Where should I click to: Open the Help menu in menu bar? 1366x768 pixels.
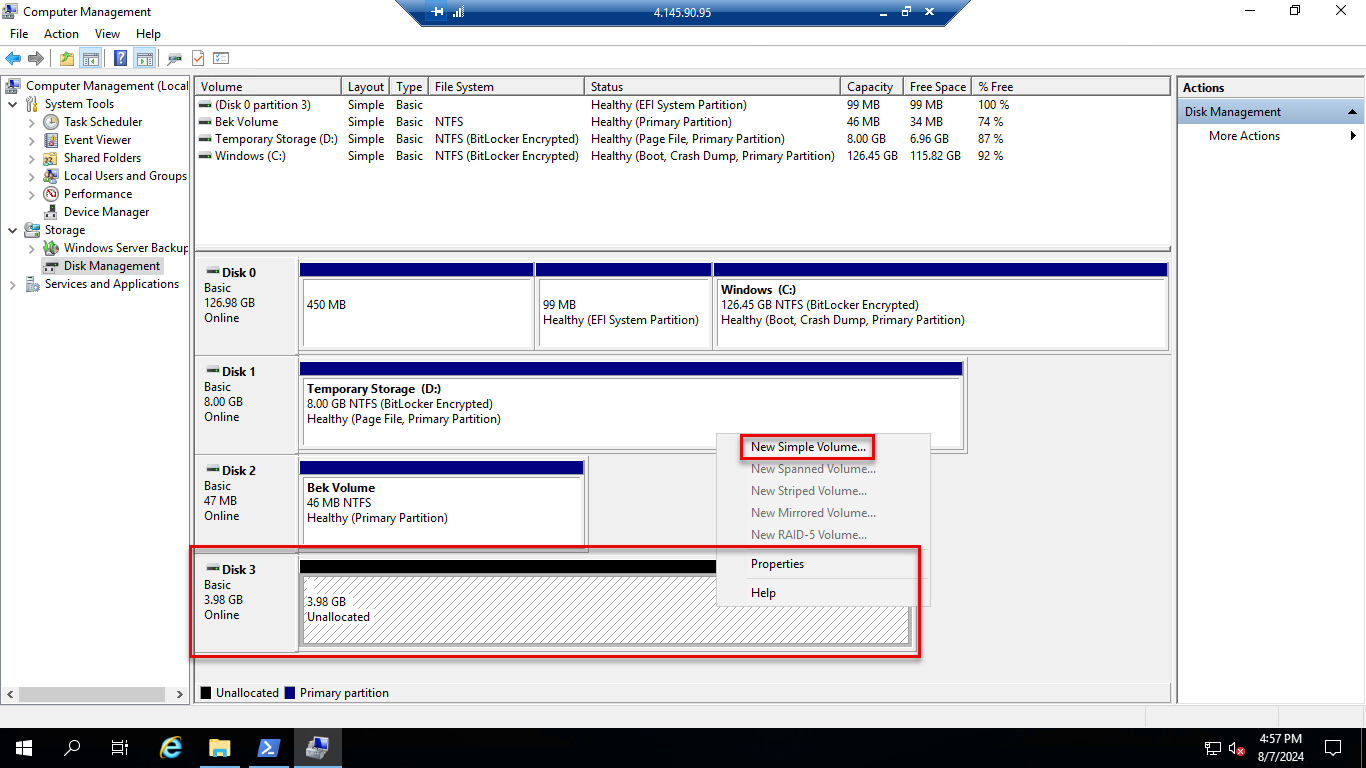tap(148, 34)
